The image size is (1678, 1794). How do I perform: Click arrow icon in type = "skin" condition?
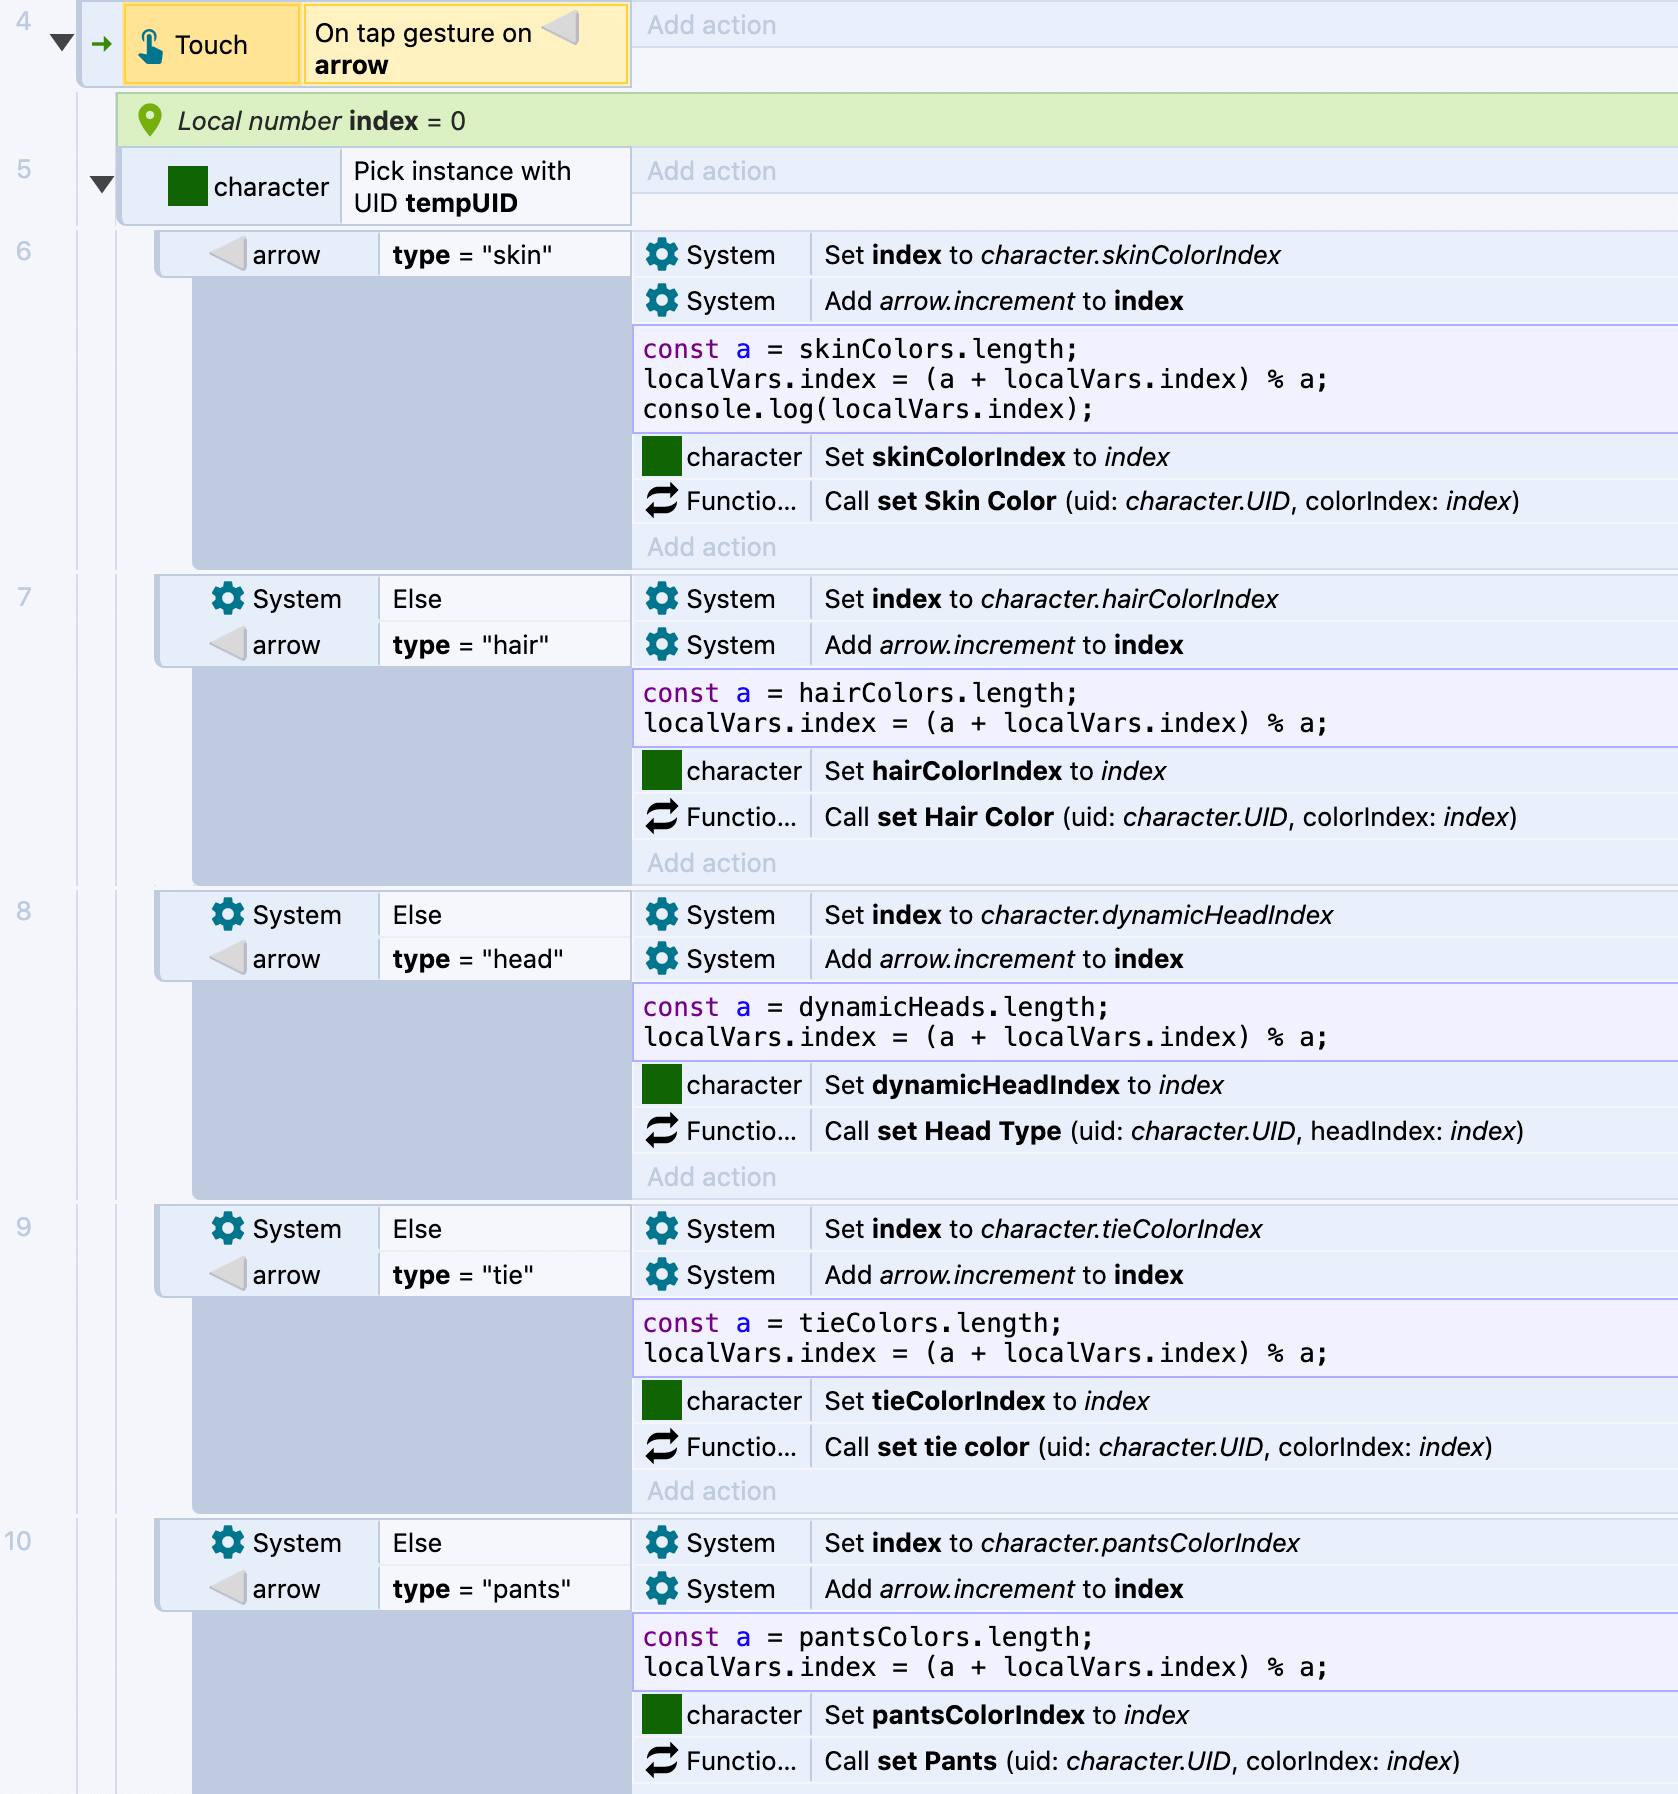[x=228, y=254]
